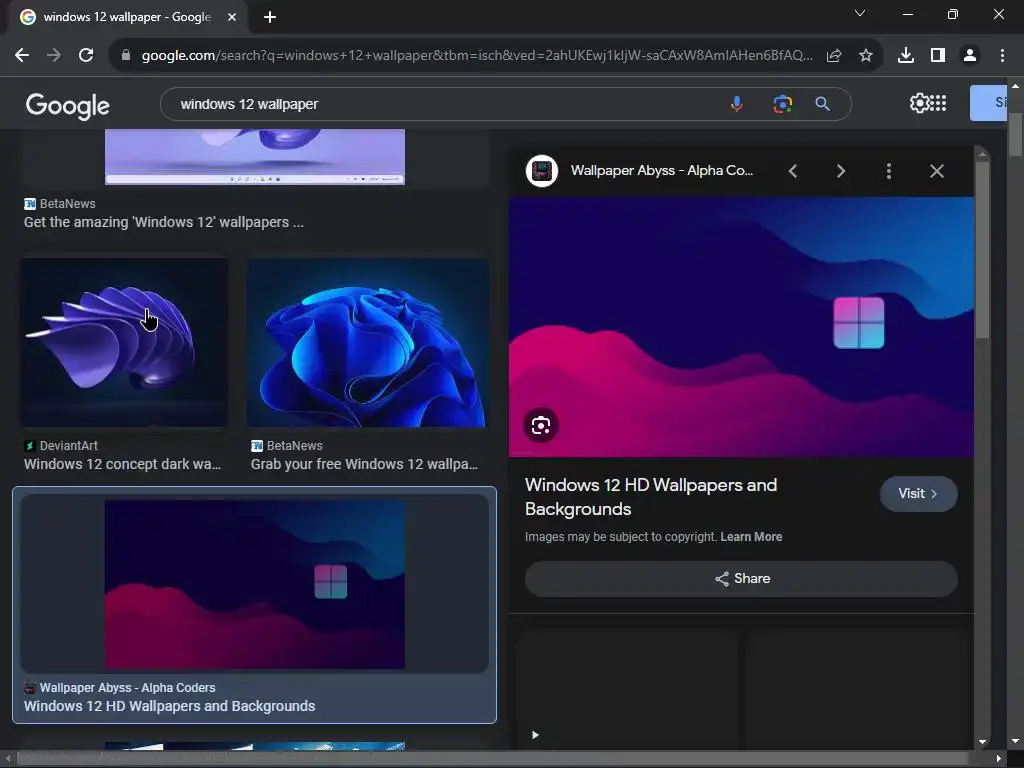Open Wallpaper Abyss site avatar
The height and width of the screenshot is (768, 1024).
[x=542, y=171]
